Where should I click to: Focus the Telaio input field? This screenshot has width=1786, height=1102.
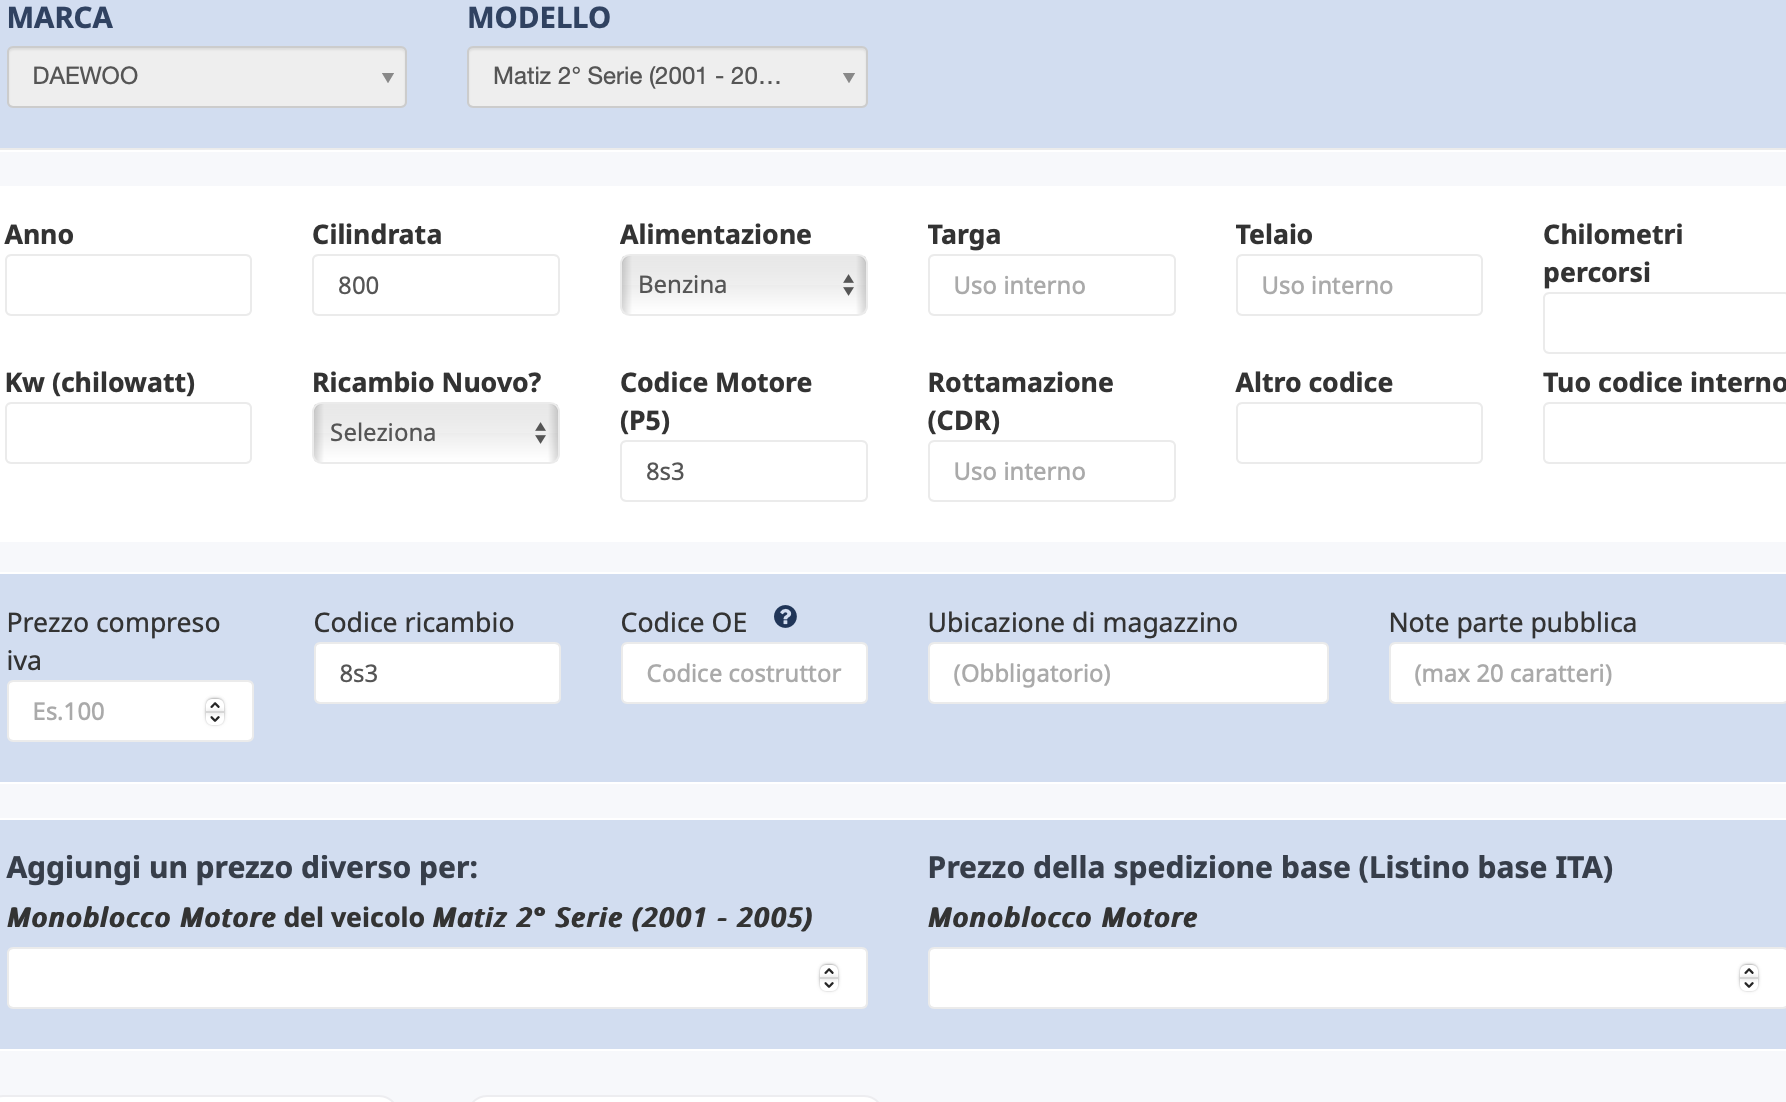[x=1359, y=285]
